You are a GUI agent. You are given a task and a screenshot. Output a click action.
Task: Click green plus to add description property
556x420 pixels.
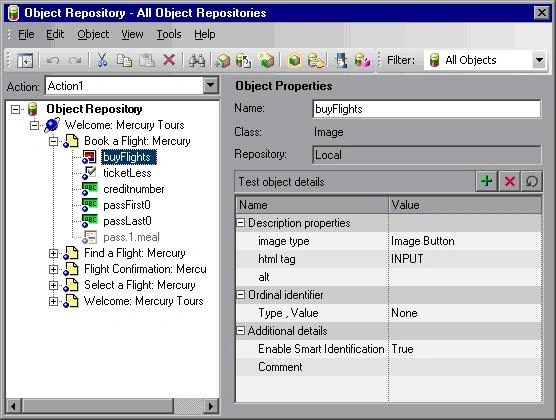pos(487,181)
